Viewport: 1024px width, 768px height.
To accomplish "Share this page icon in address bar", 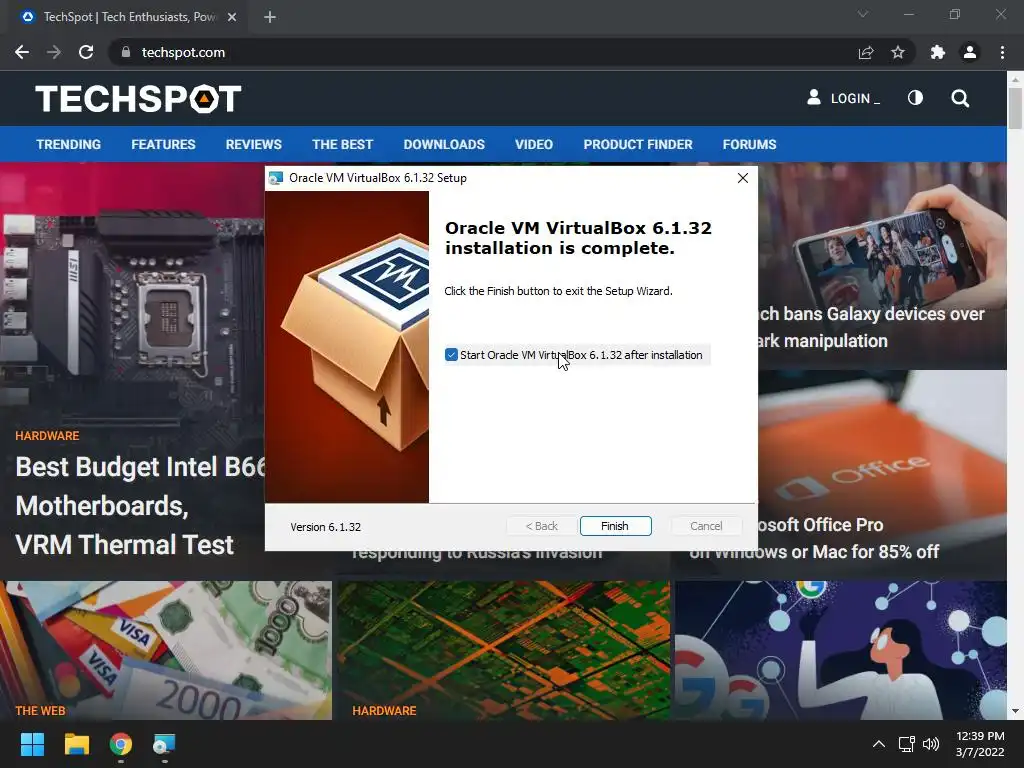I will click(866, 52).
